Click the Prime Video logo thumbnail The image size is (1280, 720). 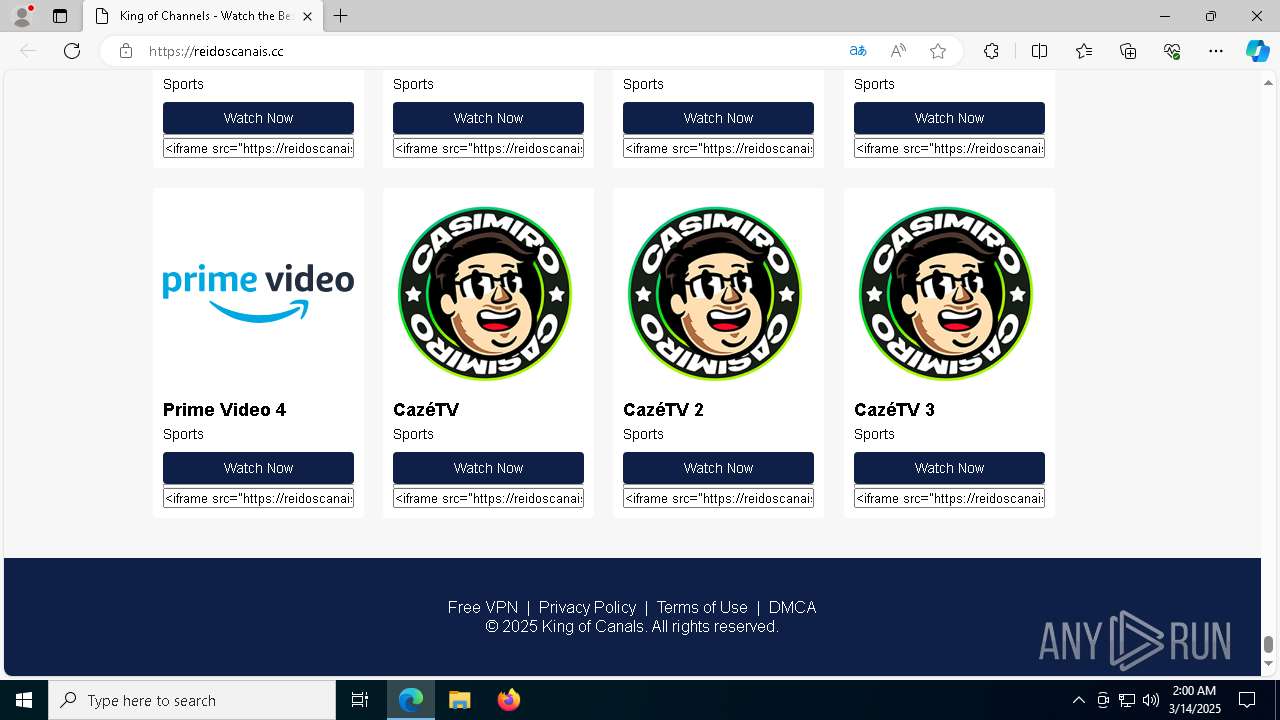point(258,293)
